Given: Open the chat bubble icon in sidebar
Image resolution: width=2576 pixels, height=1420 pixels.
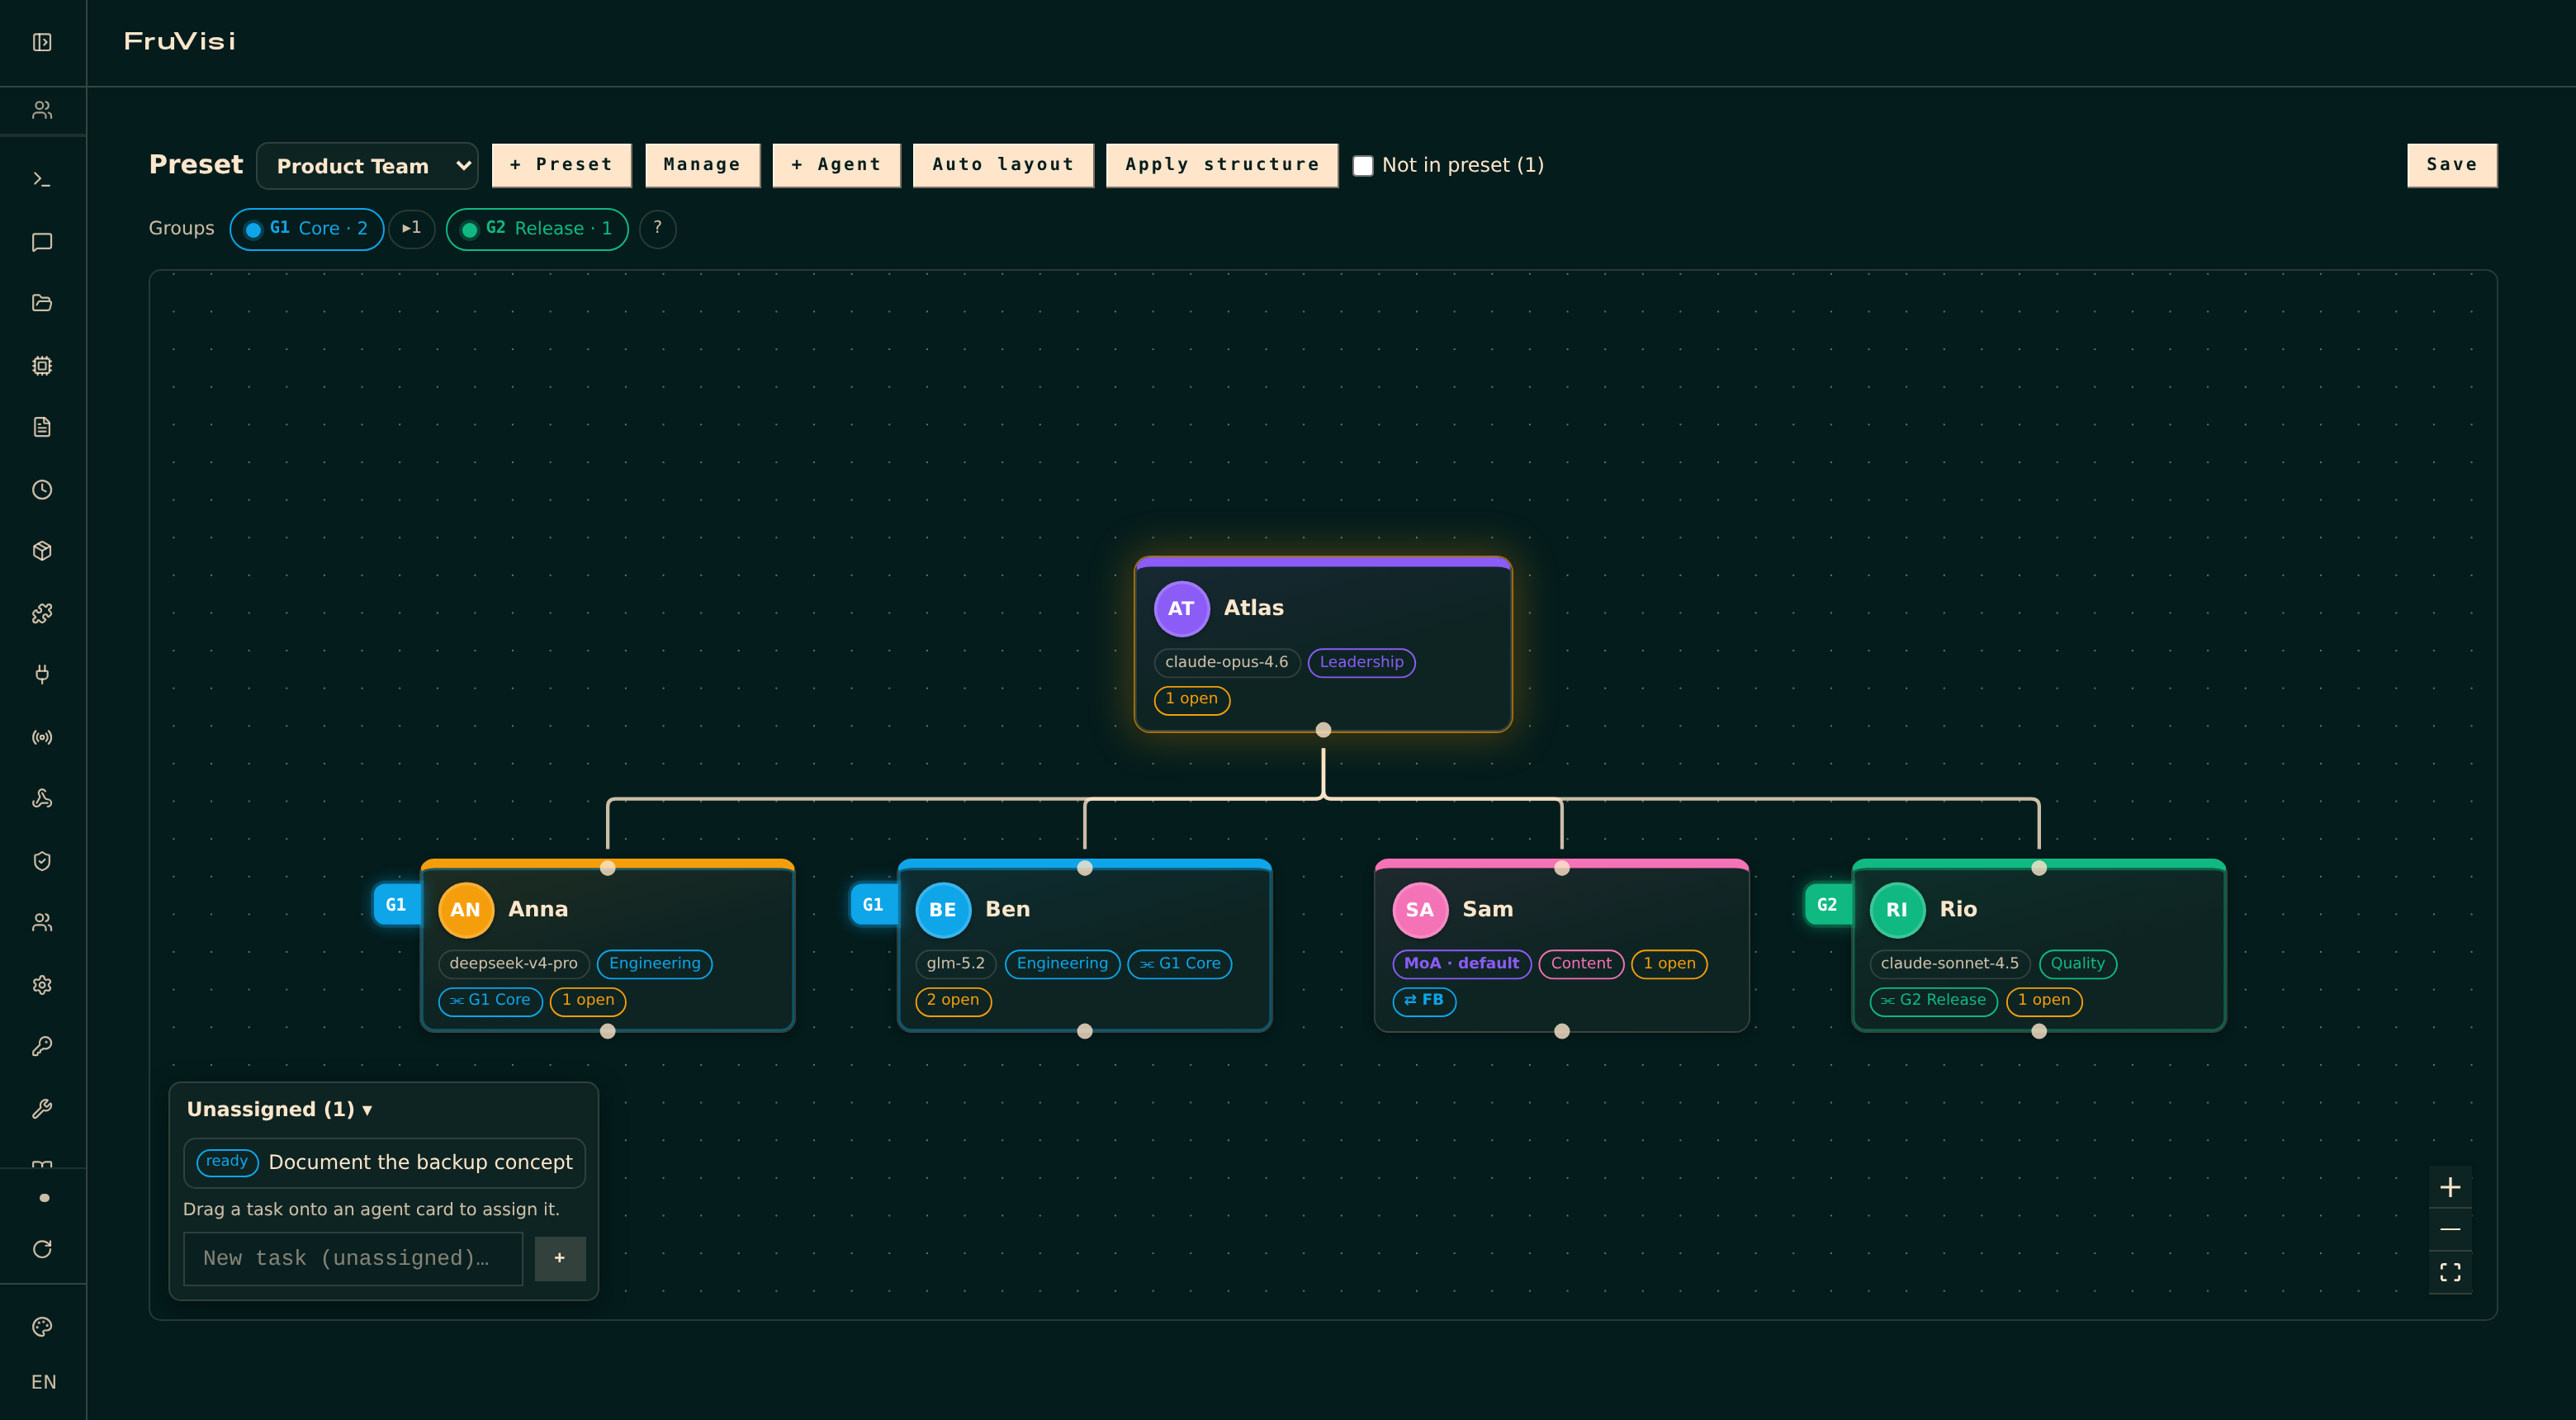Looking at the screenshot, I should coord(42,242).
